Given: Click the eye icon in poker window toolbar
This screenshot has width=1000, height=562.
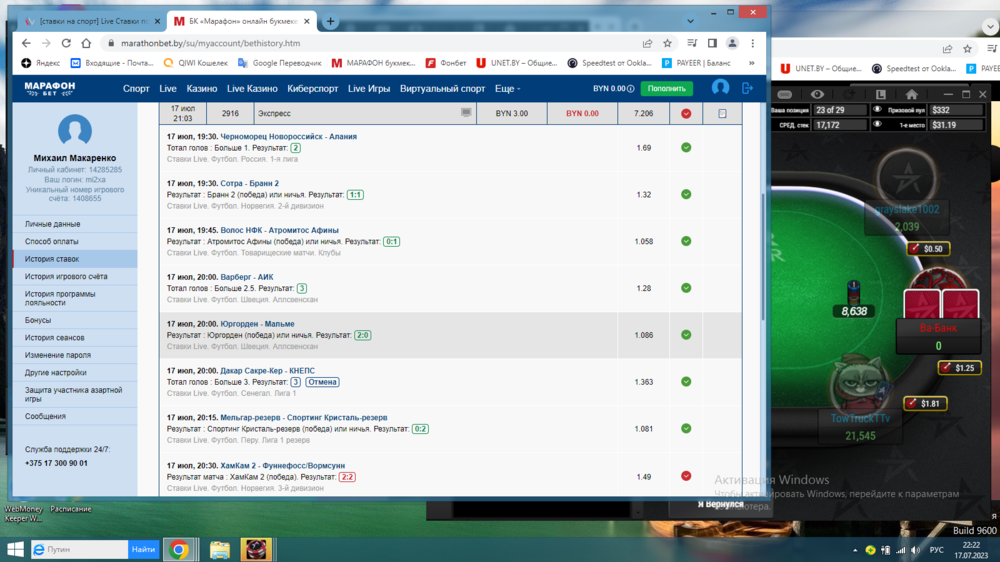Looking at the screenshot, I should pyautogui.click(x=818, y=94).
